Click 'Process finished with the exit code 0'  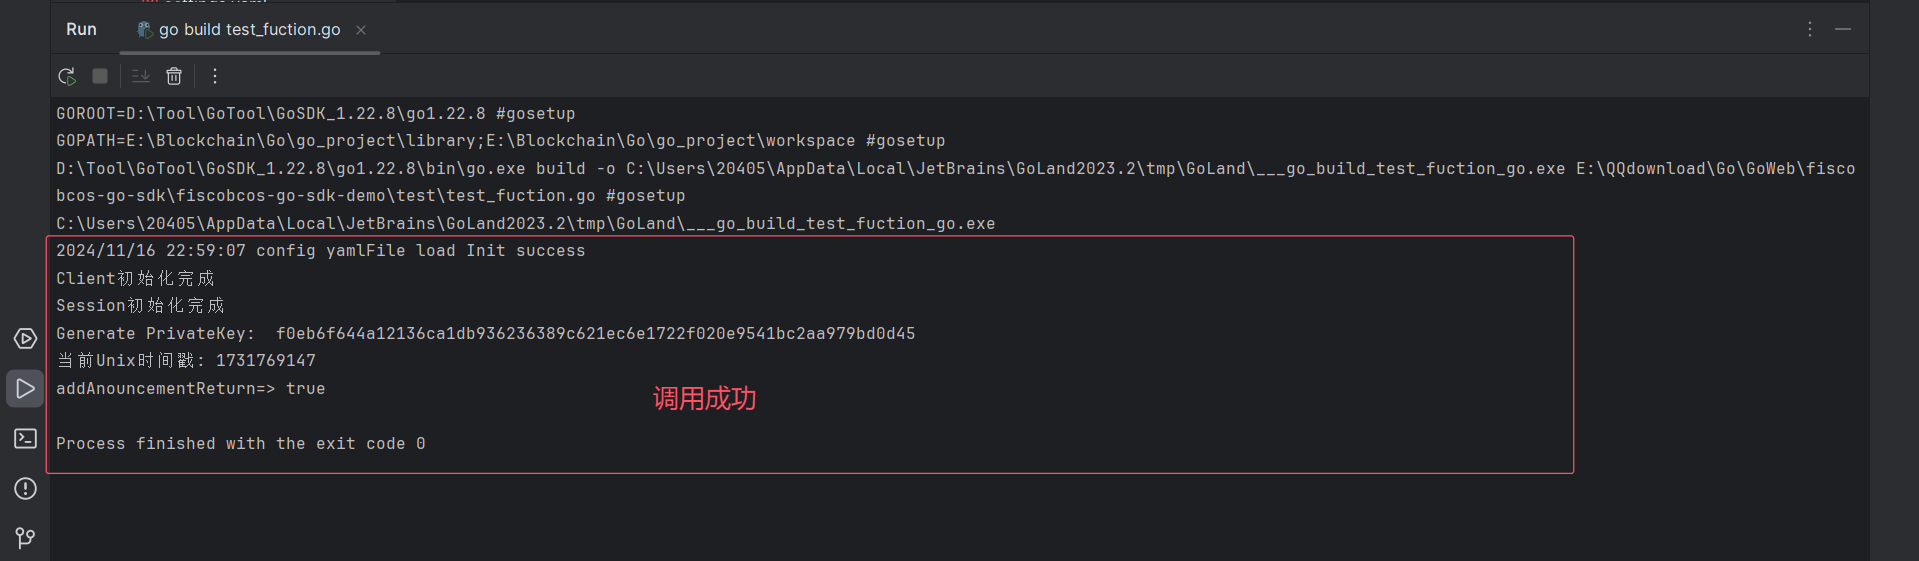click(x=241, y=444)
